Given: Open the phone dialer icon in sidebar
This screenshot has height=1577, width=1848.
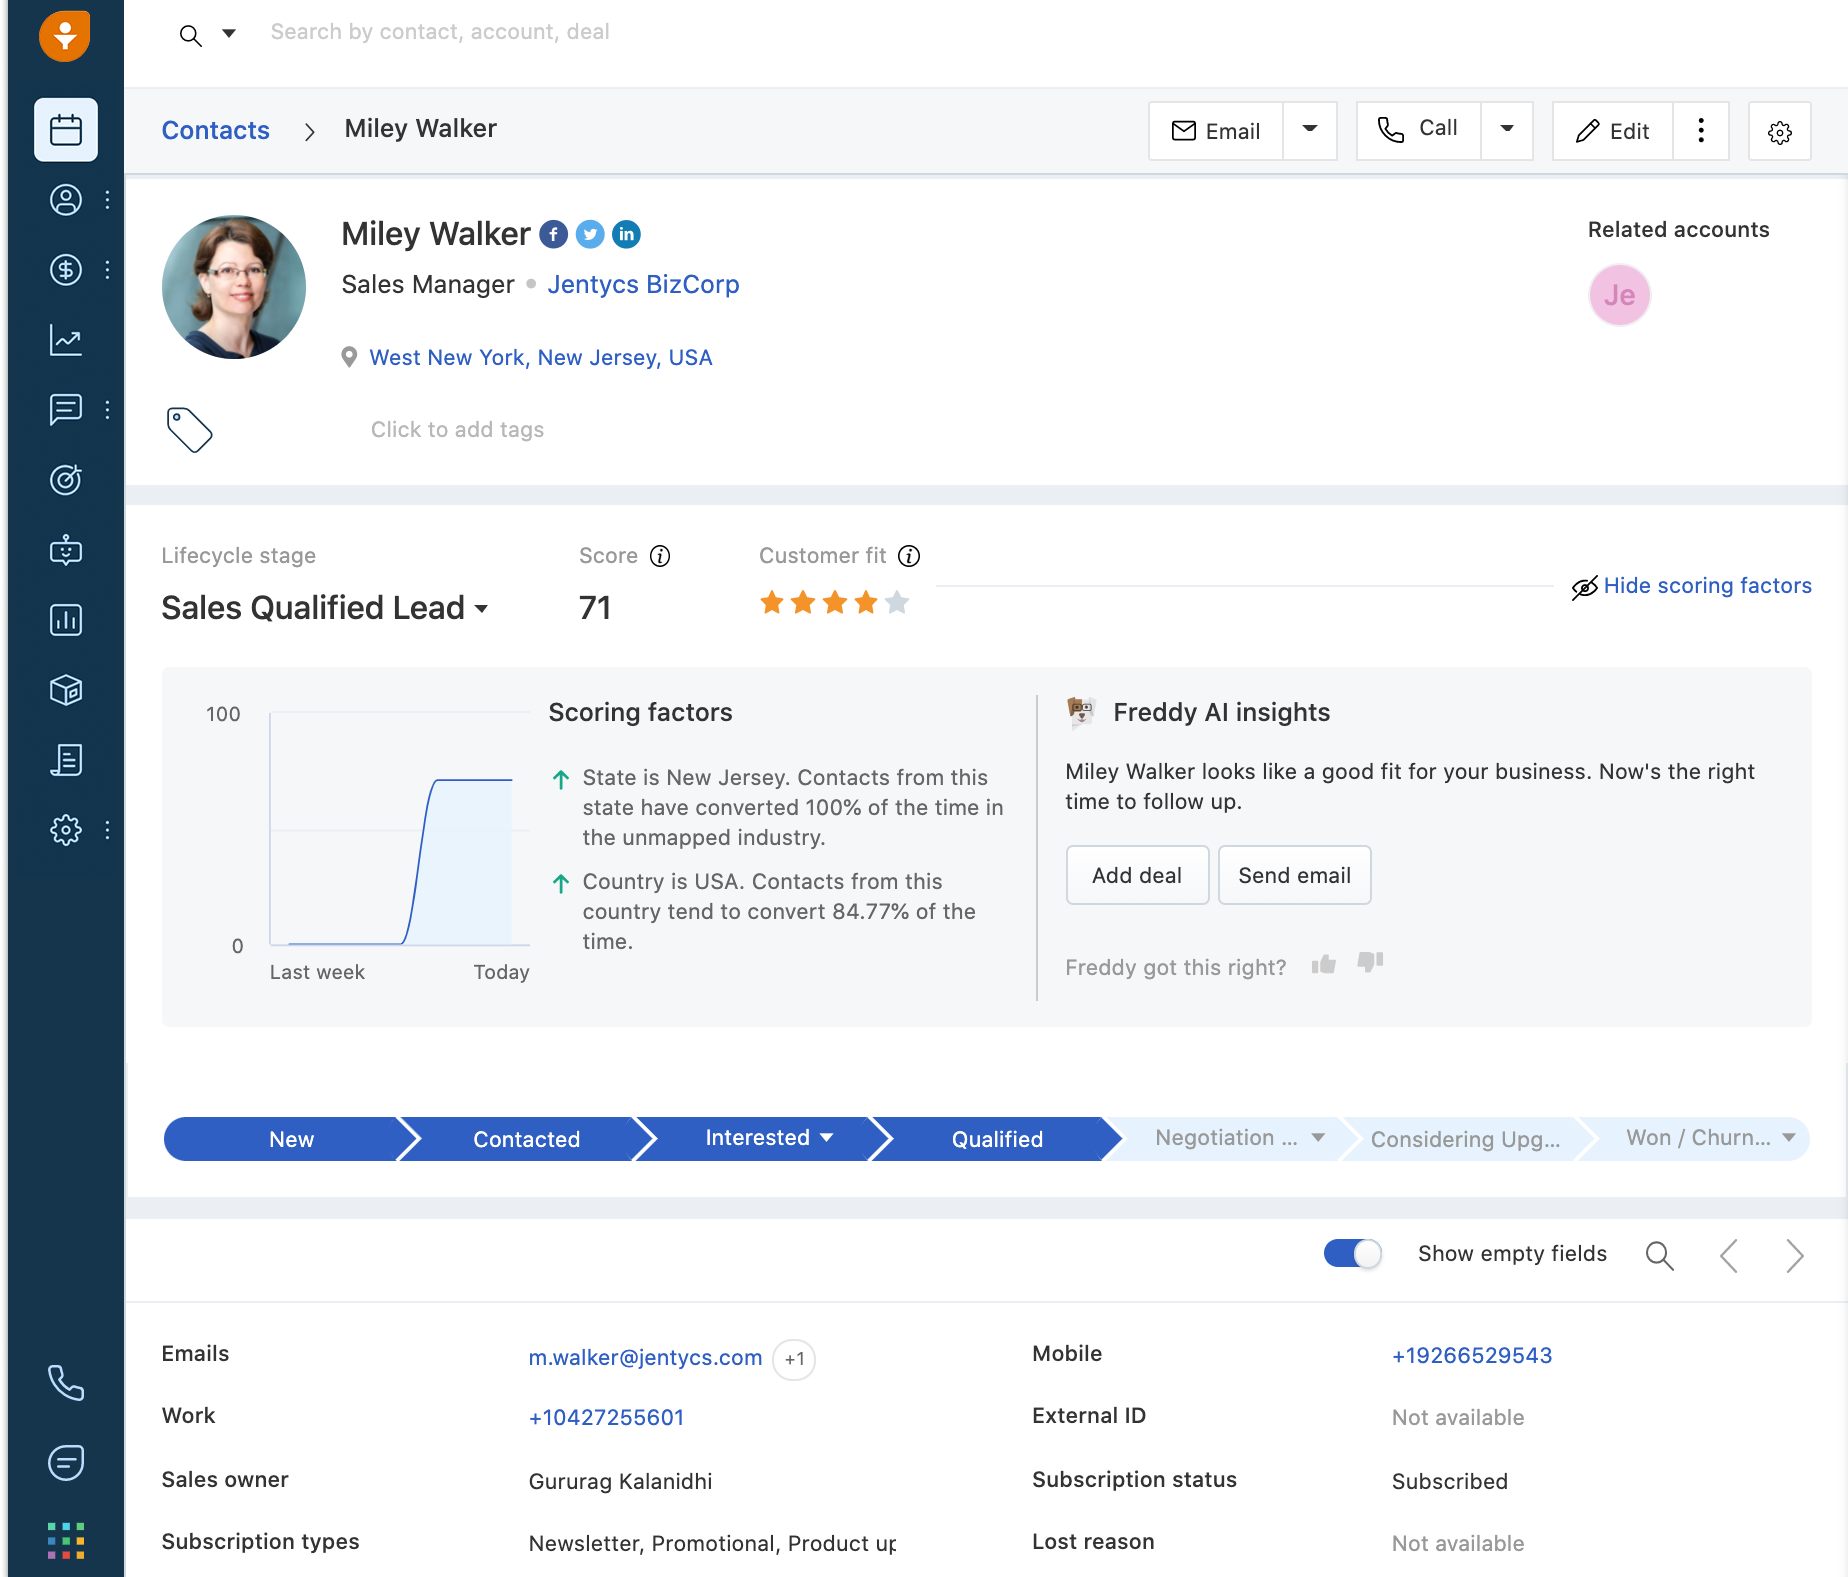Looking at the screenshot, I should [66, 1382].
